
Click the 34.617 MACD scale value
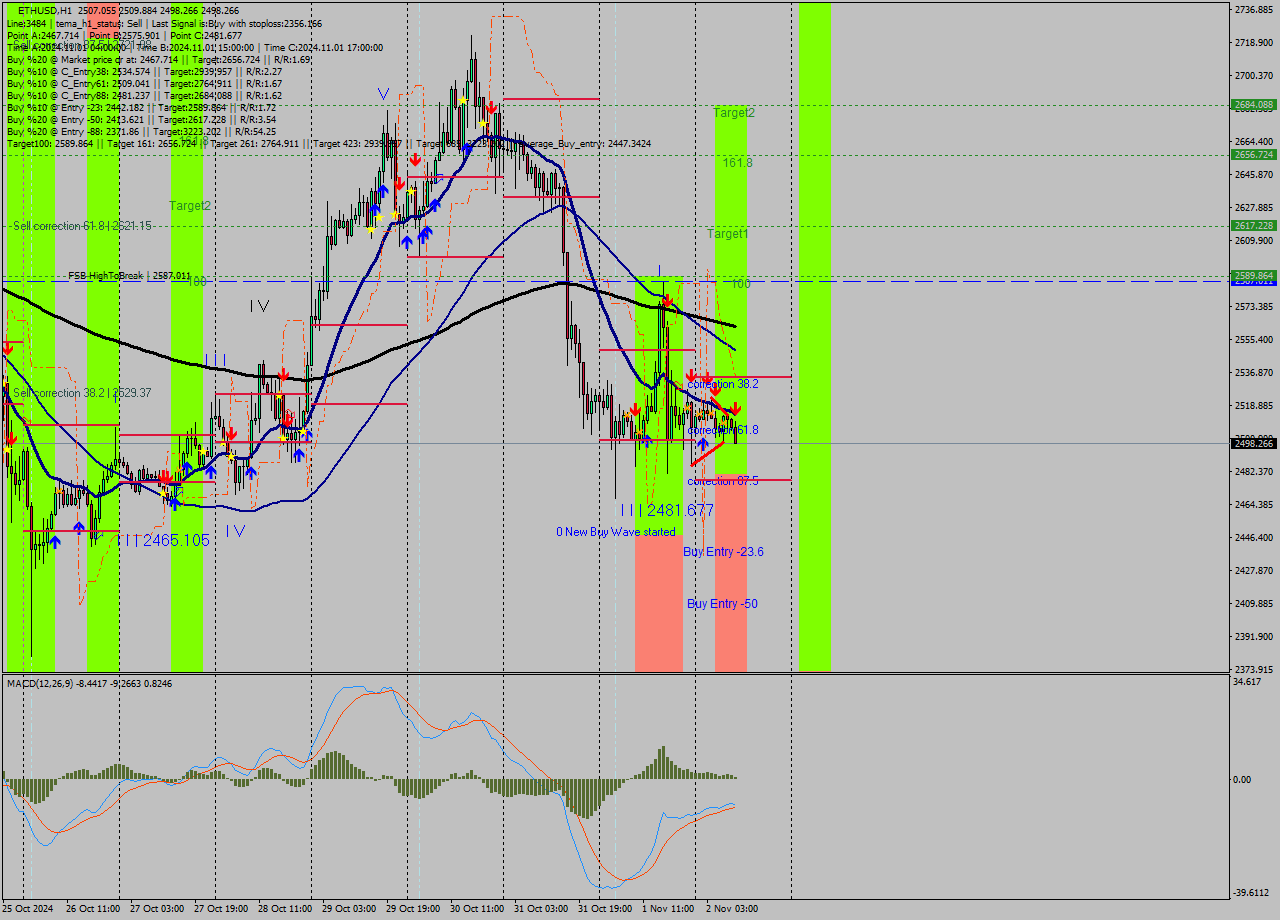tap(1248, 681)
